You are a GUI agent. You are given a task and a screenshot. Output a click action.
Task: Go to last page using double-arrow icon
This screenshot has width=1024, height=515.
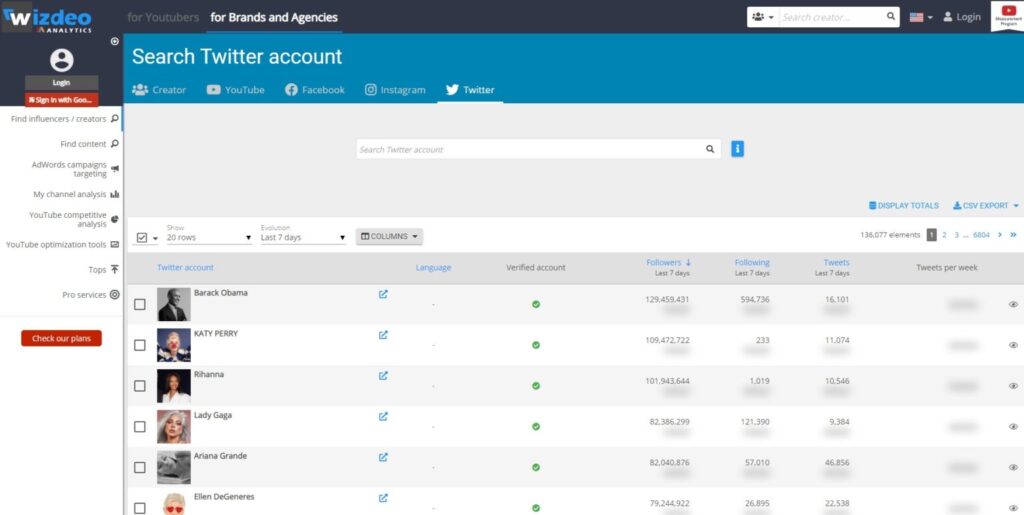point(1013,235)
